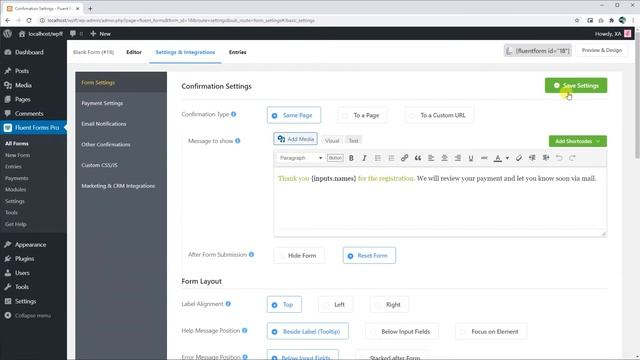Viewport: 640px width, 360px height.
Task: Open Form Settings in the side panel
Action: (121, 82)
